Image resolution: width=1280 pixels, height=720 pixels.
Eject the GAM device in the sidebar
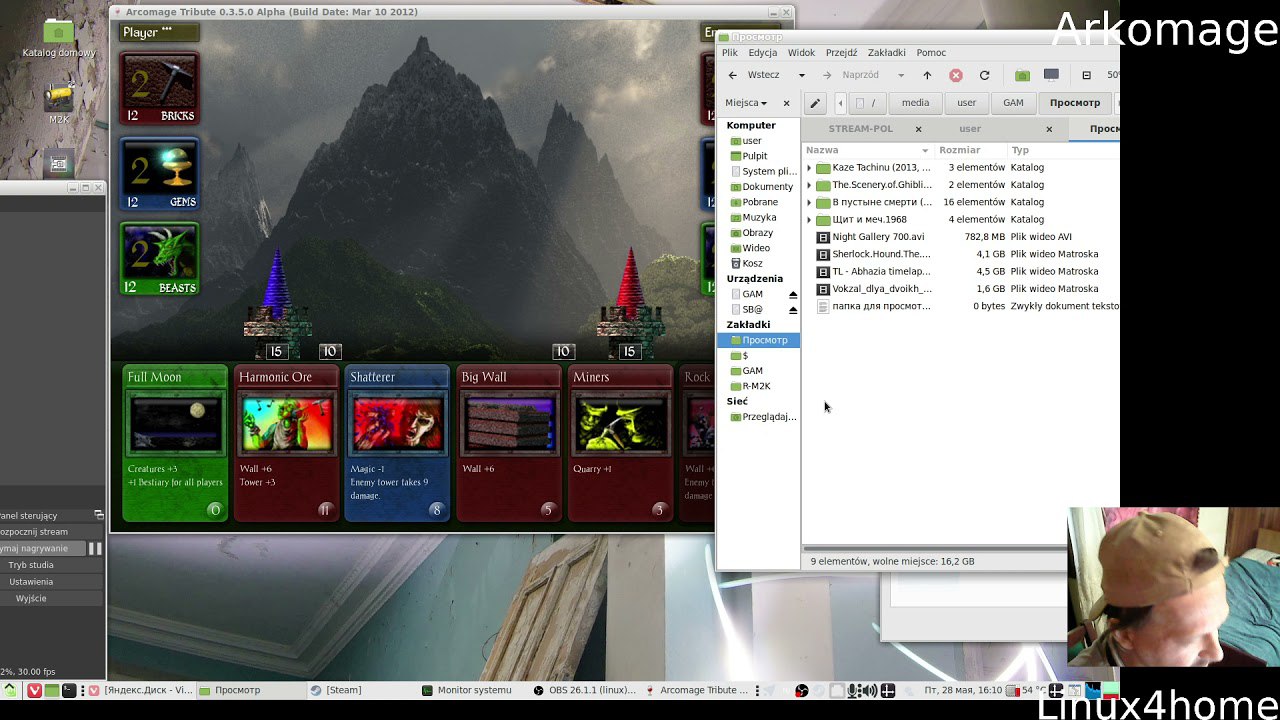[793, 294]
